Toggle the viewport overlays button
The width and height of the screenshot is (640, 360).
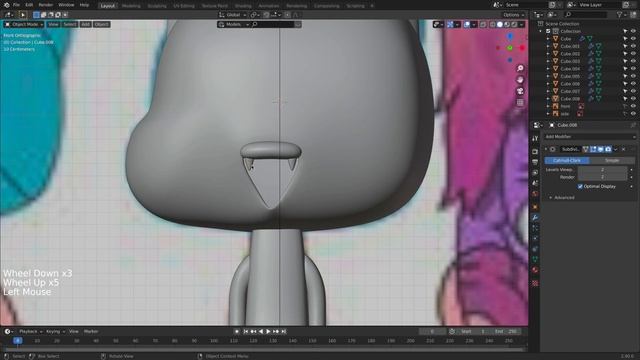click(x=467, y=24)
